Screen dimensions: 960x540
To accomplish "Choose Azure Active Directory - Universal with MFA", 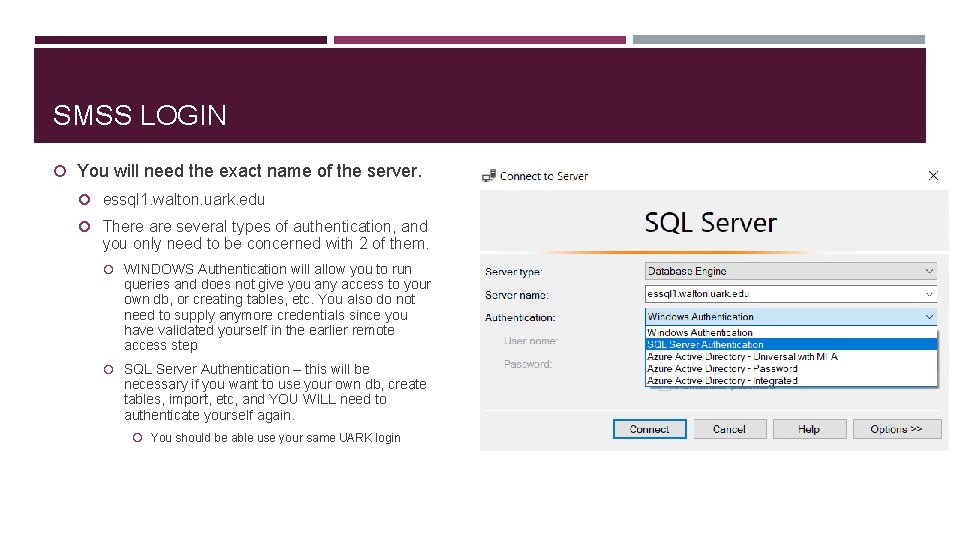I will point(791,356).
